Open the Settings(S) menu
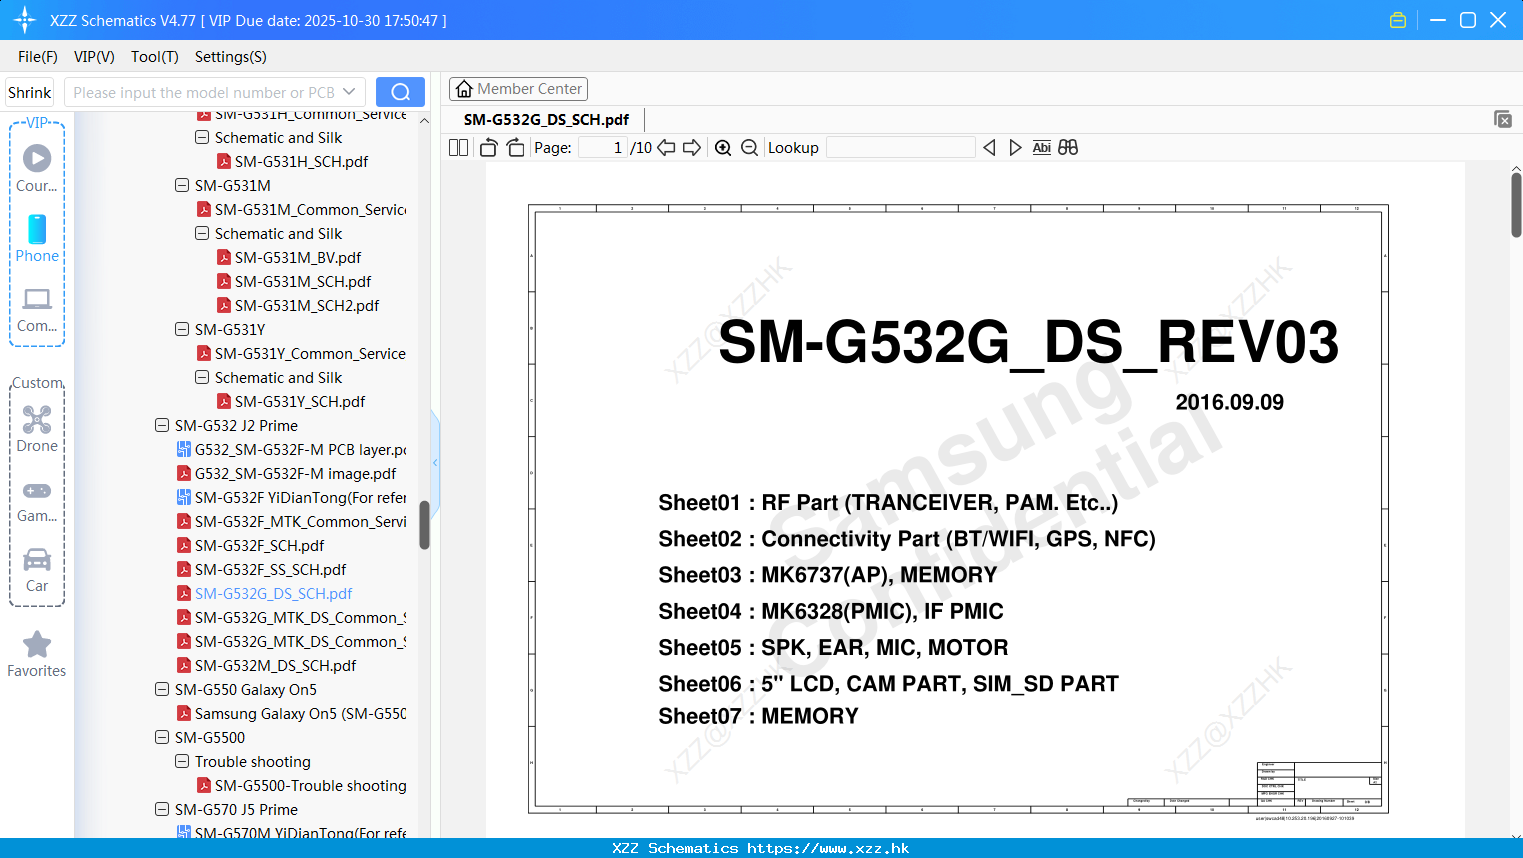The width and height of the screenshot is (1523, 858). tap(231, 57)
